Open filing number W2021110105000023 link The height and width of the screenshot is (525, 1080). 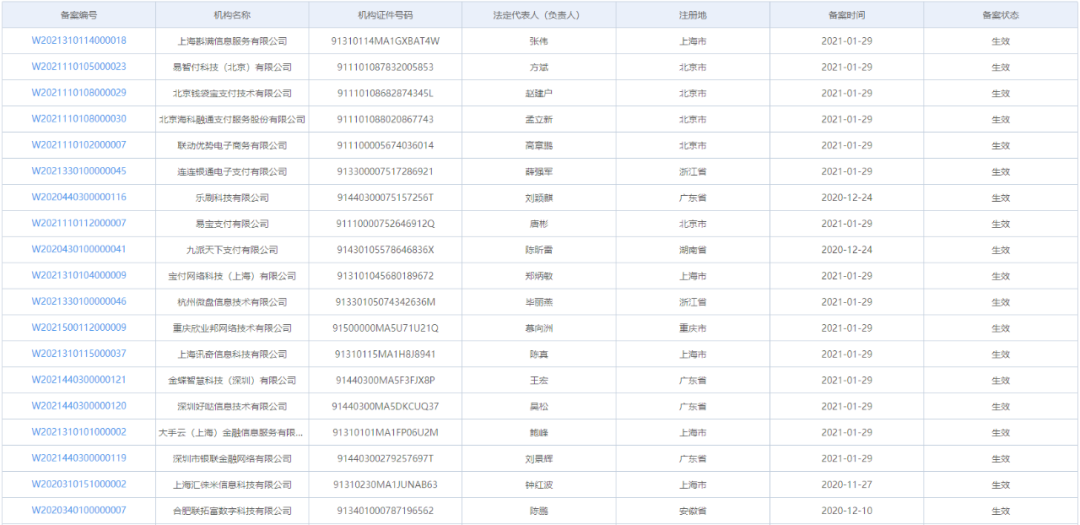click(x=79, y=67)
